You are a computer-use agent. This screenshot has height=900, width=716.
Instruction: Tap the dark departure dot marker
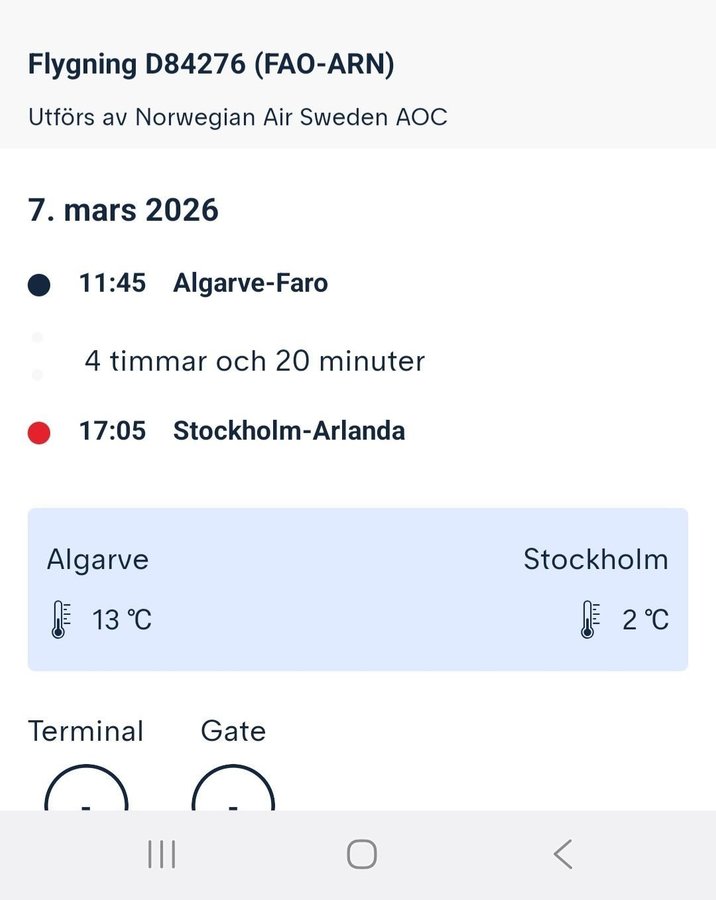(x=39, y=285)
